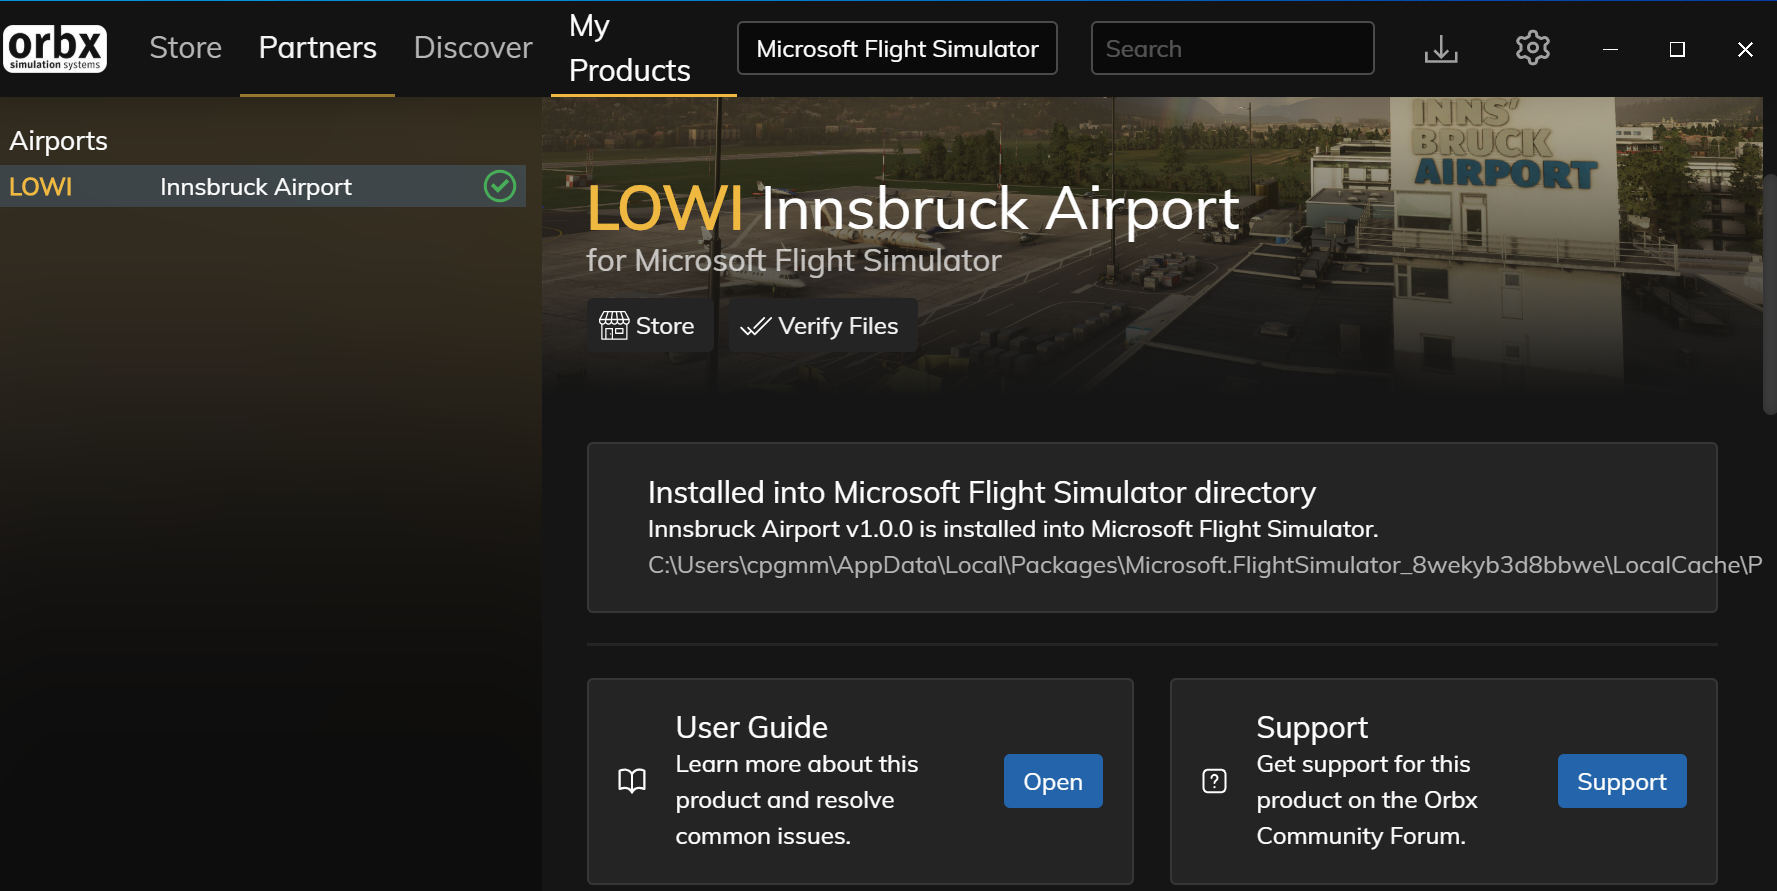Click the 'Innsbruck Airport v1.0.0 is installed' text

click(1013, 529)
